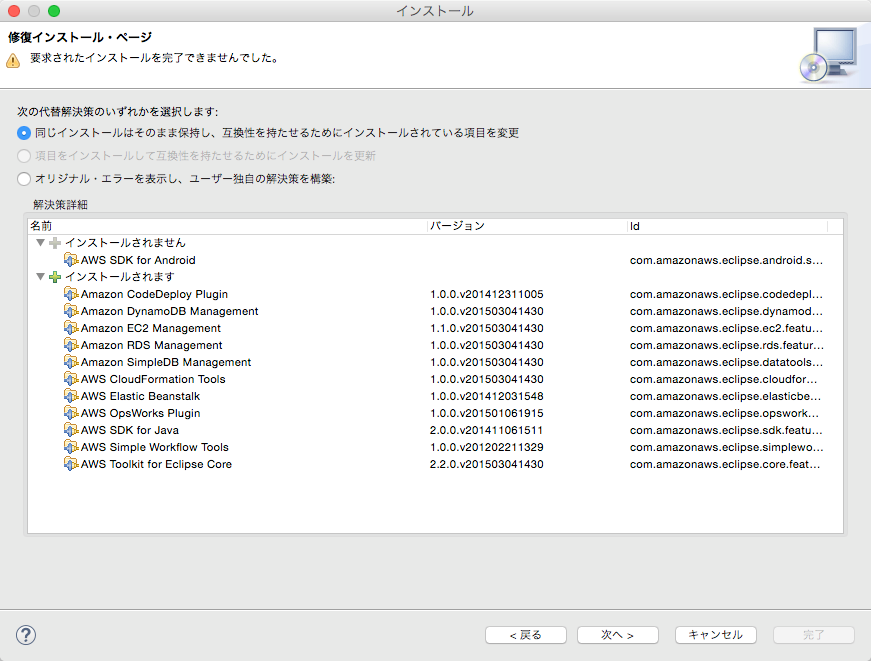The image size is (871, 661).
Task: Proceed with the 次へ > button
Action: pyautogui.click(x=618, y=635)
